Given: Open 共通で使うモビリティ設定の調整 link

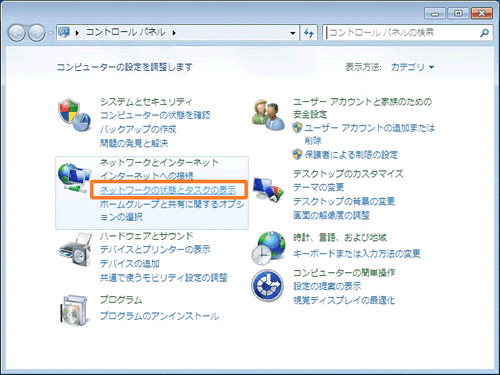Looking at the screenshot, I should [164, 277].
